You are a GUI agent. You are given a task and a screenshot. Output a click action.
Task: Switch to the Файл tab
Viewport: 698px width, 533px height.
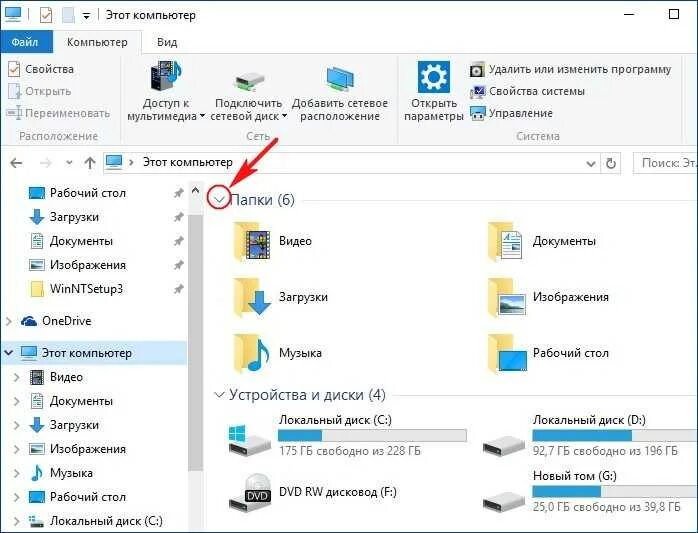click(25, 42)
